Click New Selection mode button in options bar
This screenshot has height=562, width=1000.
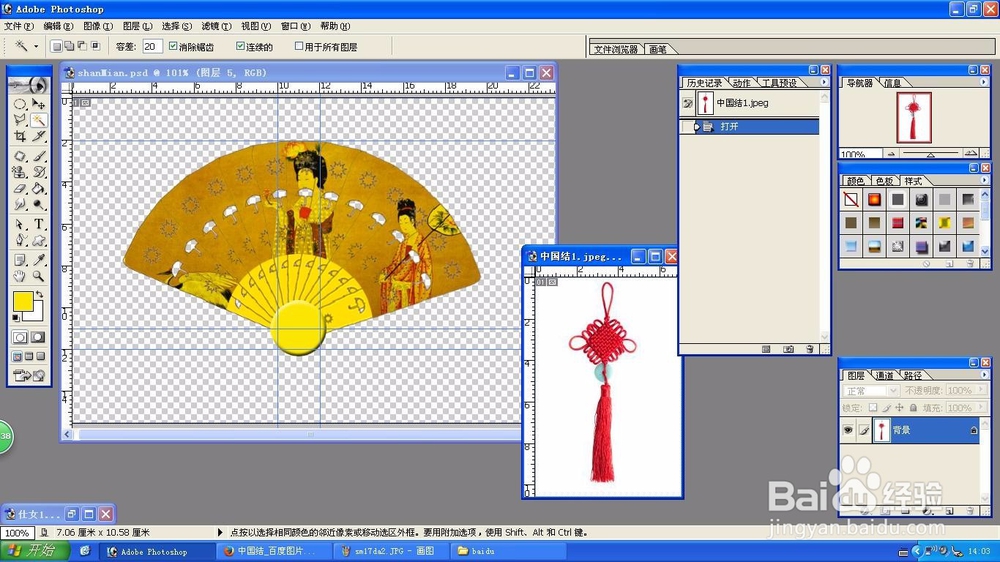coord(56,46)
